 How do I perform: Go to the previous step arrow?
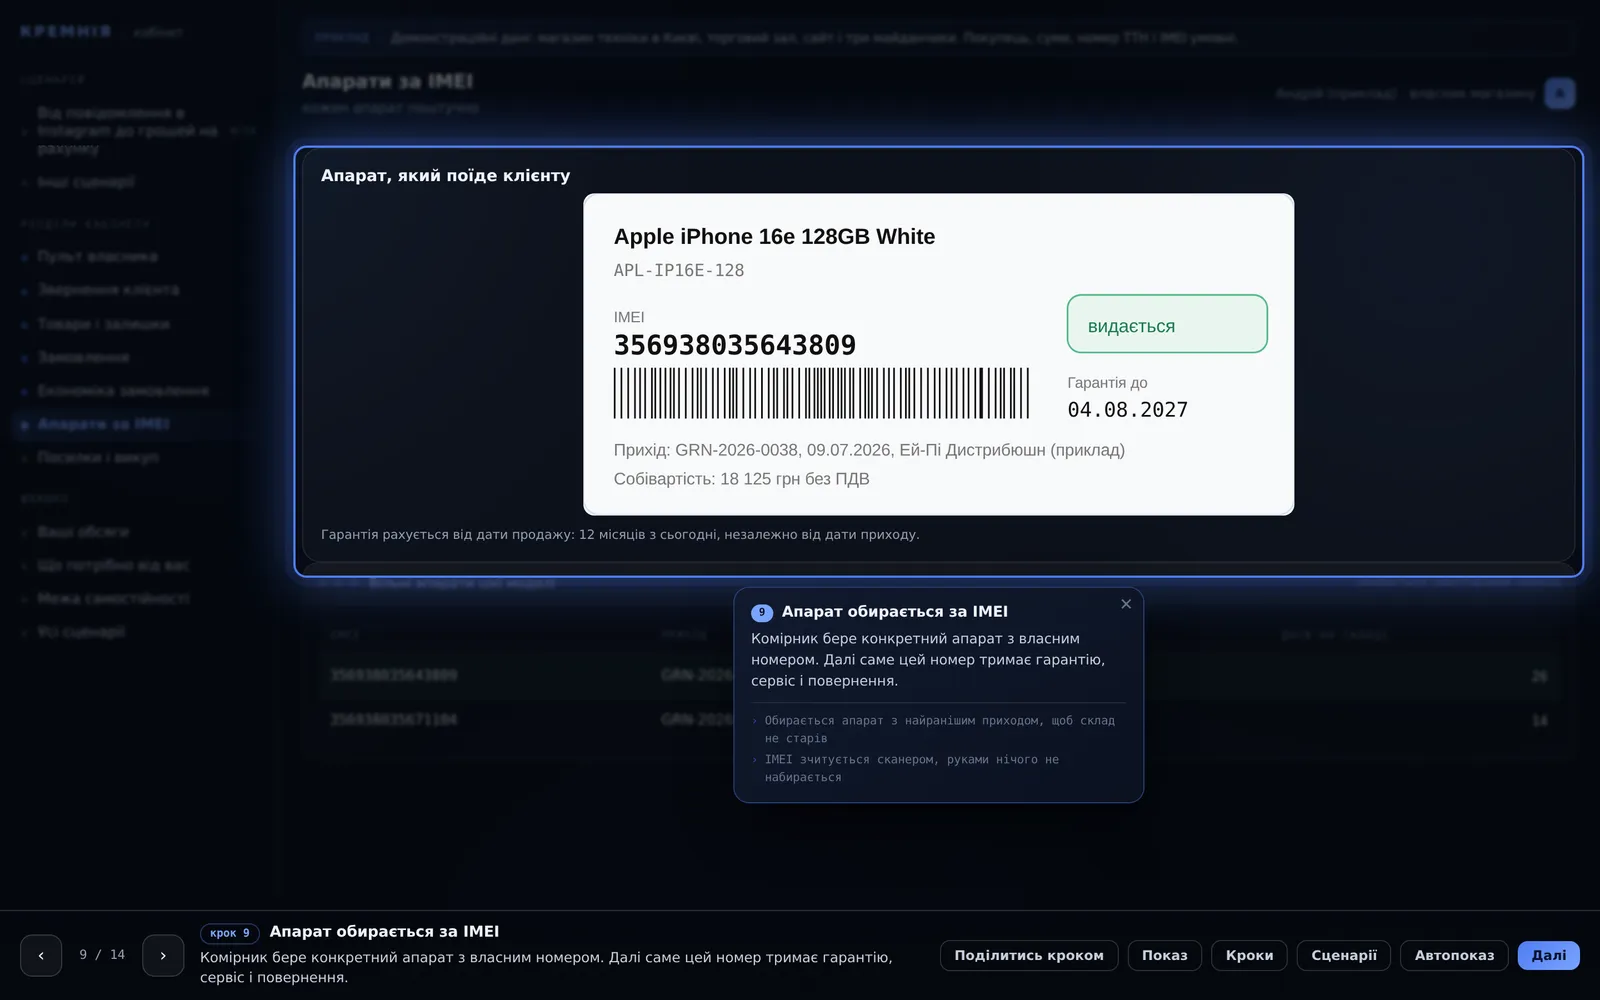coord(41,955)
